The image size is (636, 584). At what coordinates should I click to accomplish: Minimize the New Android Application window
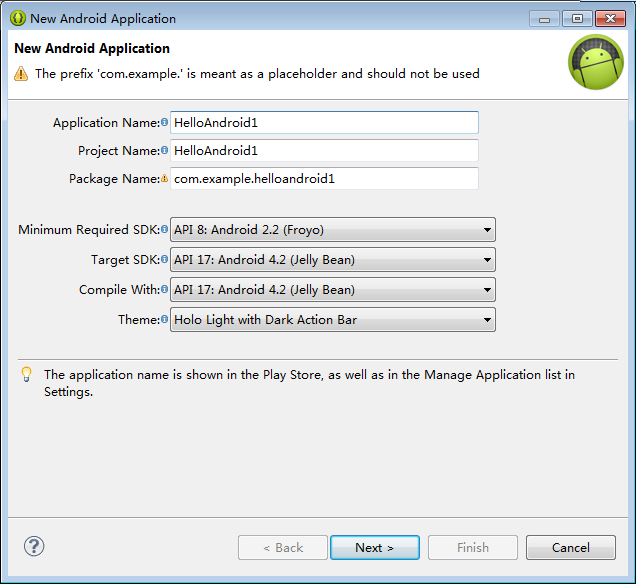pos(544,19)
